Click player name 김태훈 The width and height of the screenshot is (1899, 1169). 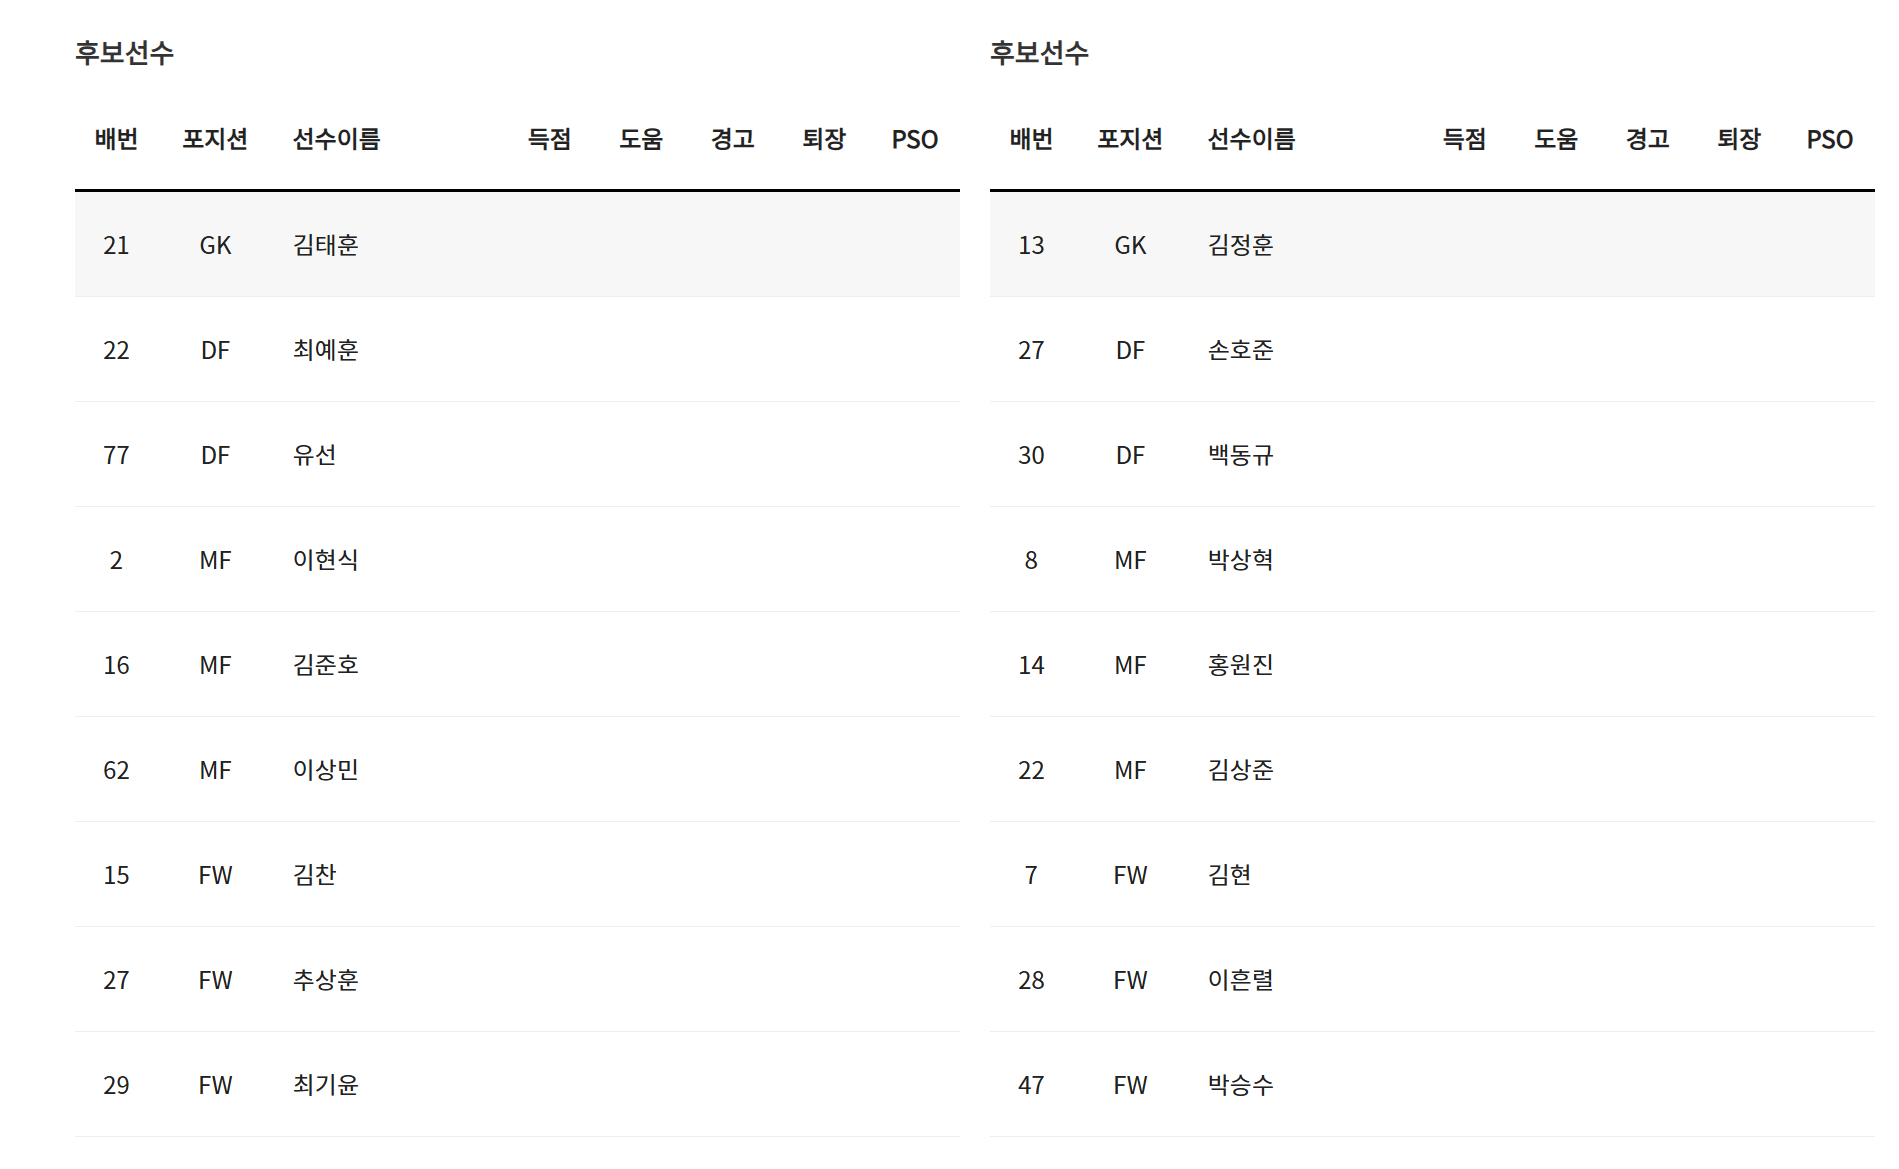tap(325, 245)
